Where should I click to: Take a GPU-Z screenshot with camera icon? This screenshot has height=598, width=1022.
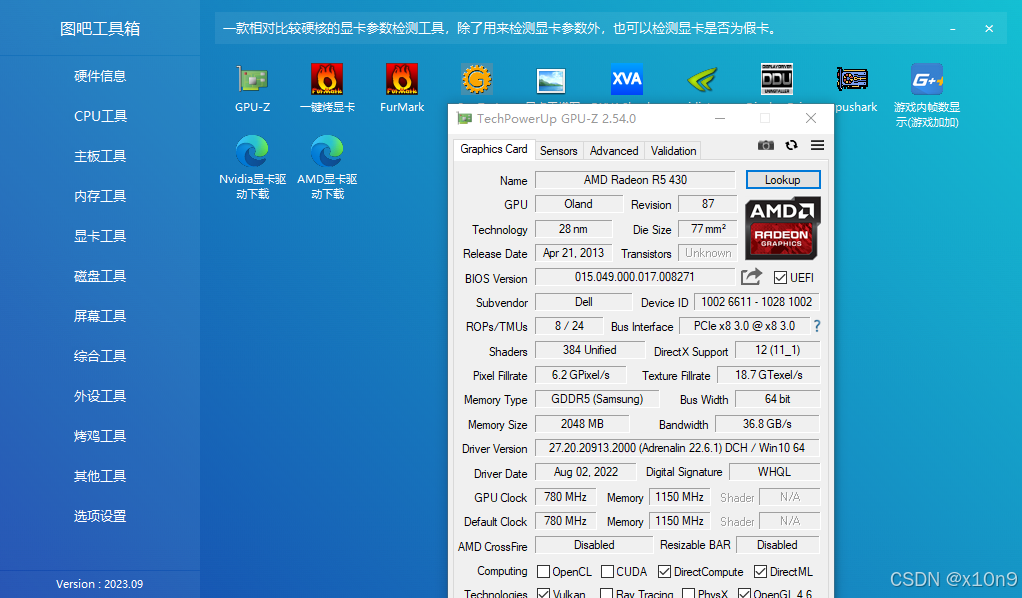click(x=766, y=145)
